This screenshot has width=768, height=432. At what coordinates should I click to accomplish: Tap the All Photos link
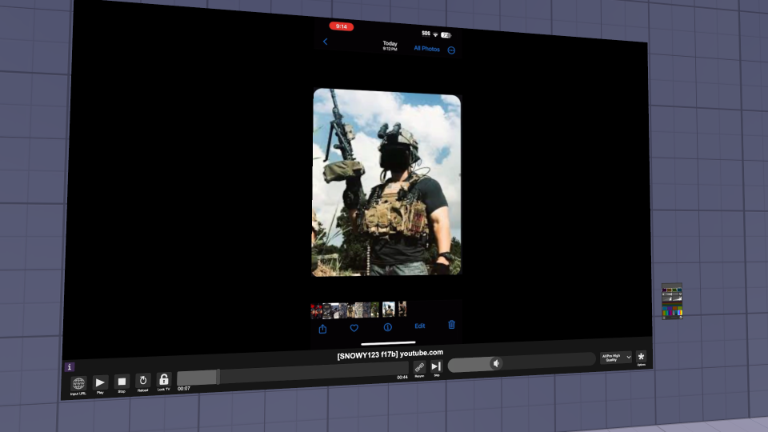tap(427, 48)
